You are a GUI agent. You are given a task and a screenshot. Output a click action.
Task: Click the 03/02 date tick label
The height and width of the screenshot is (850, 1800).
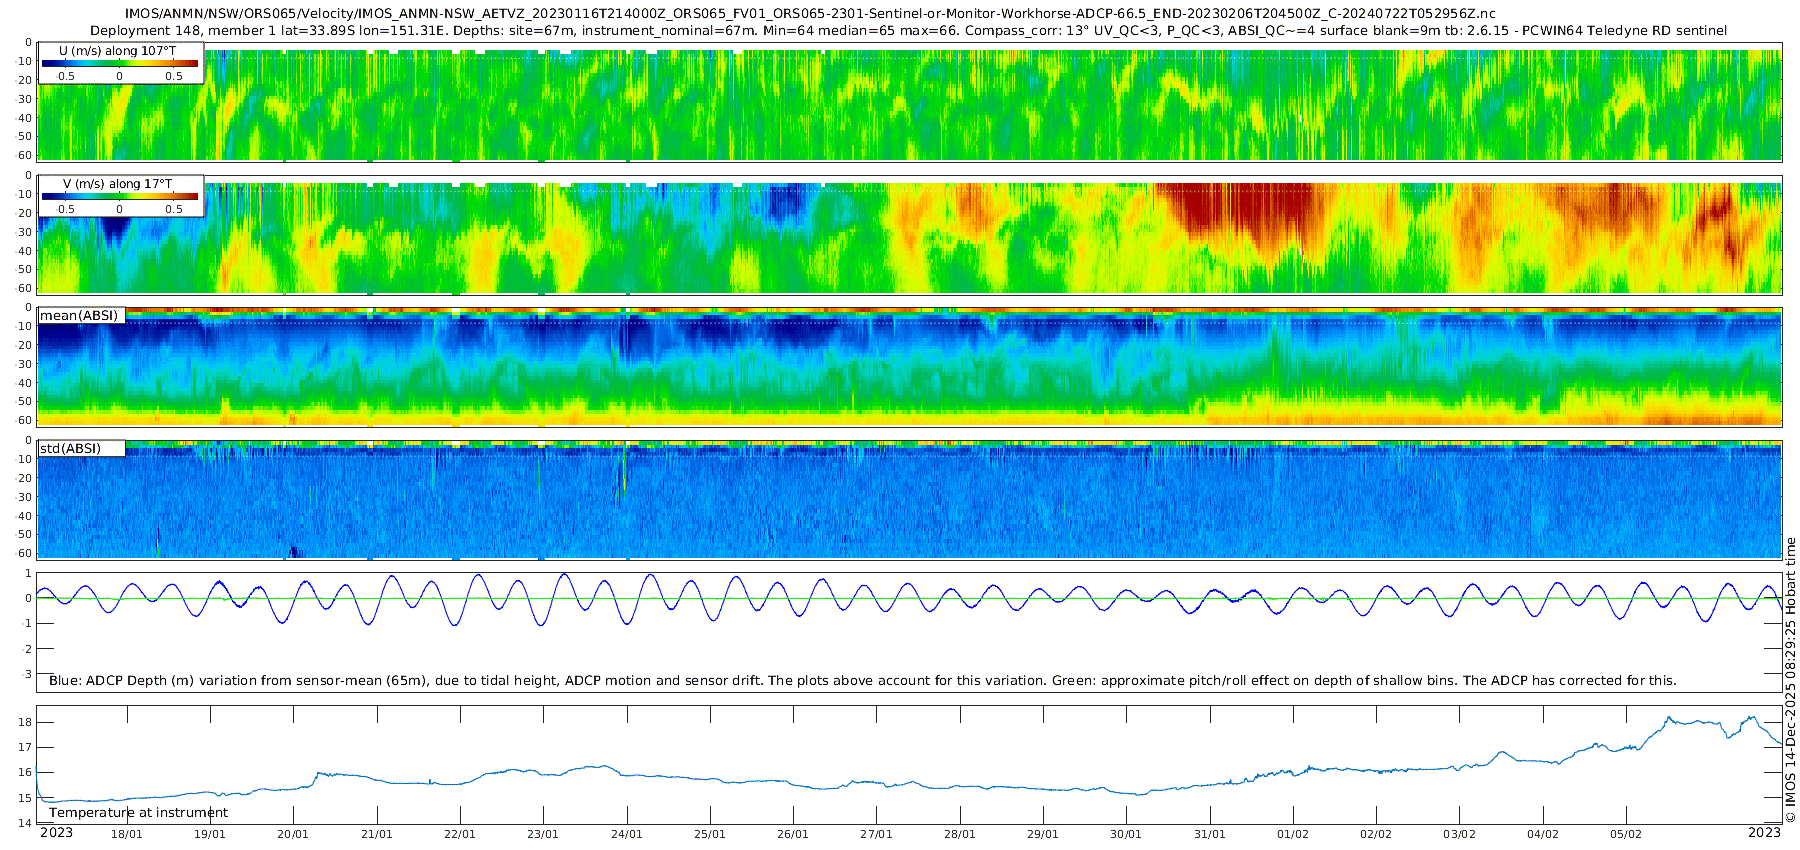click(x=1459, y=834)
